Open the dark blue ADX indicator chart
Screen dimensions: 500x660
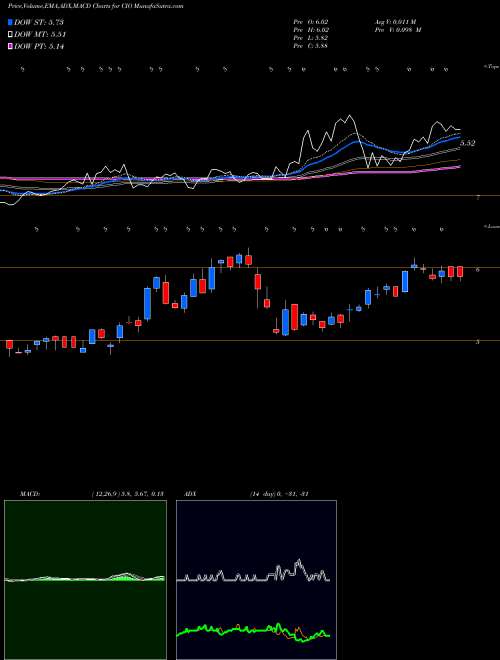(x=256, y=580)
